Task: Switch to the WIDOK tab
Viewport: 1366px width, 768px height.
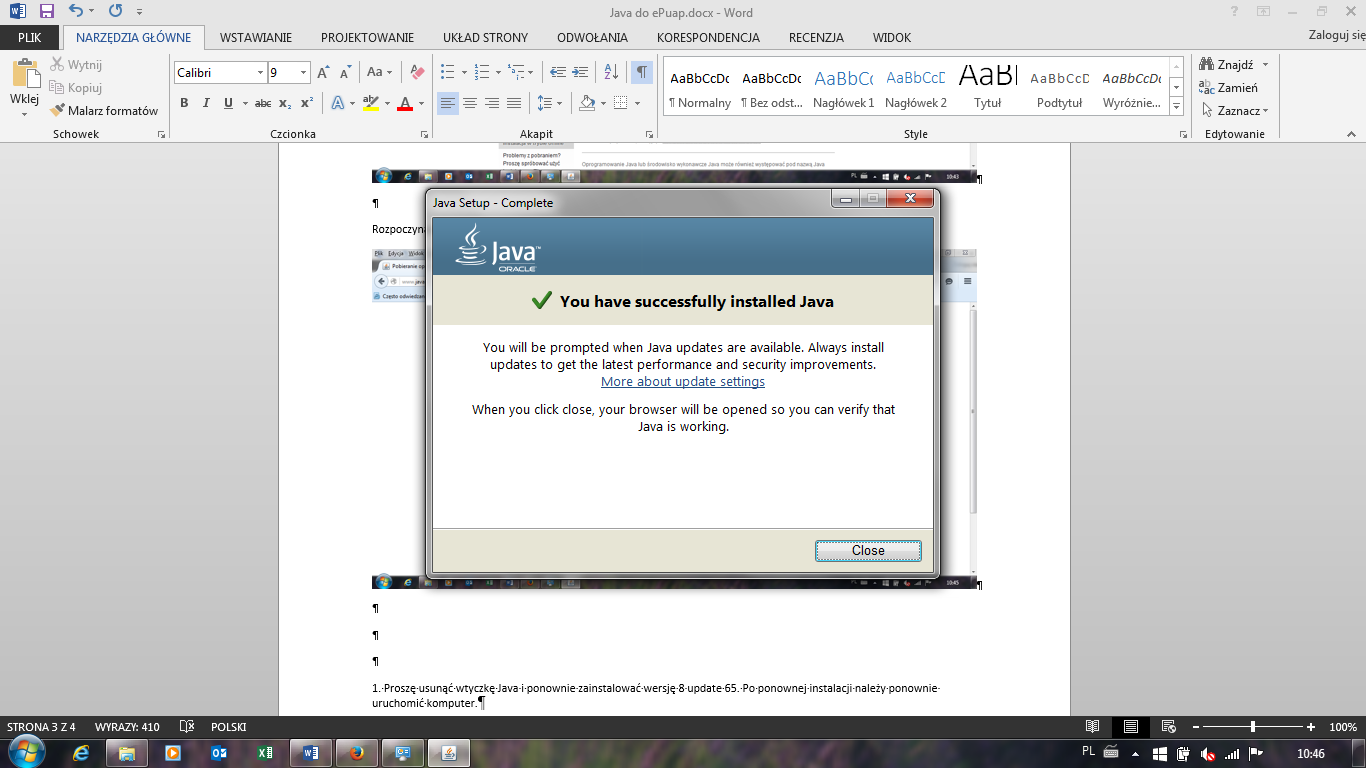Action: (892, 38)
